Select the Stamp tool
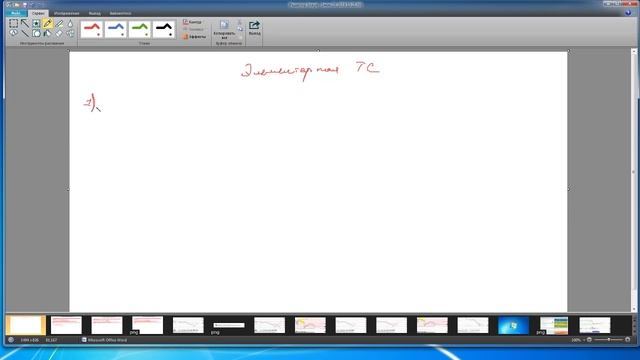This screenshot has width=640, height=360. (36, 24)
